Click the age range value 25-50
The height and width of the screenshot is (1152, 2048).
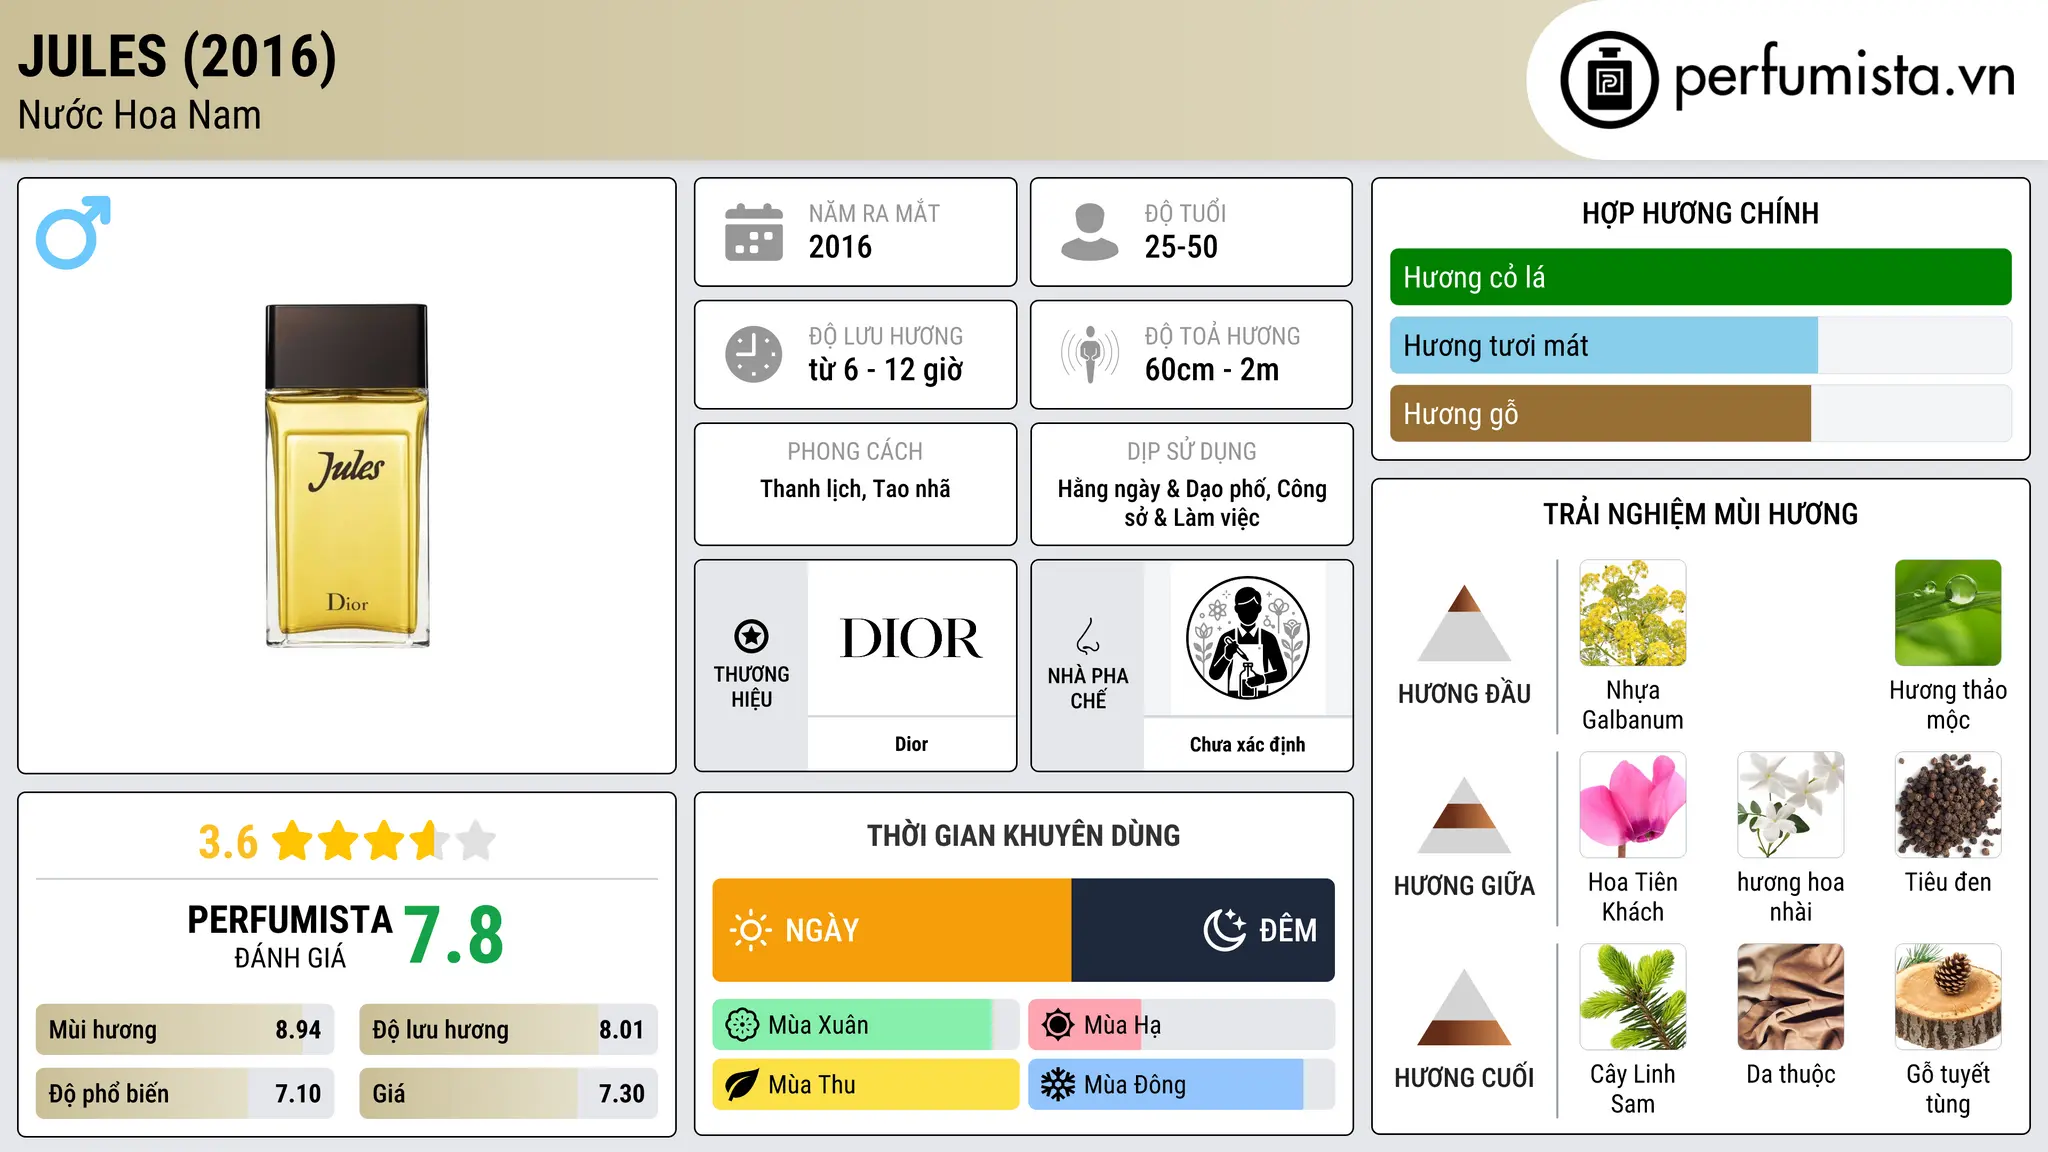pos(1181,247)
